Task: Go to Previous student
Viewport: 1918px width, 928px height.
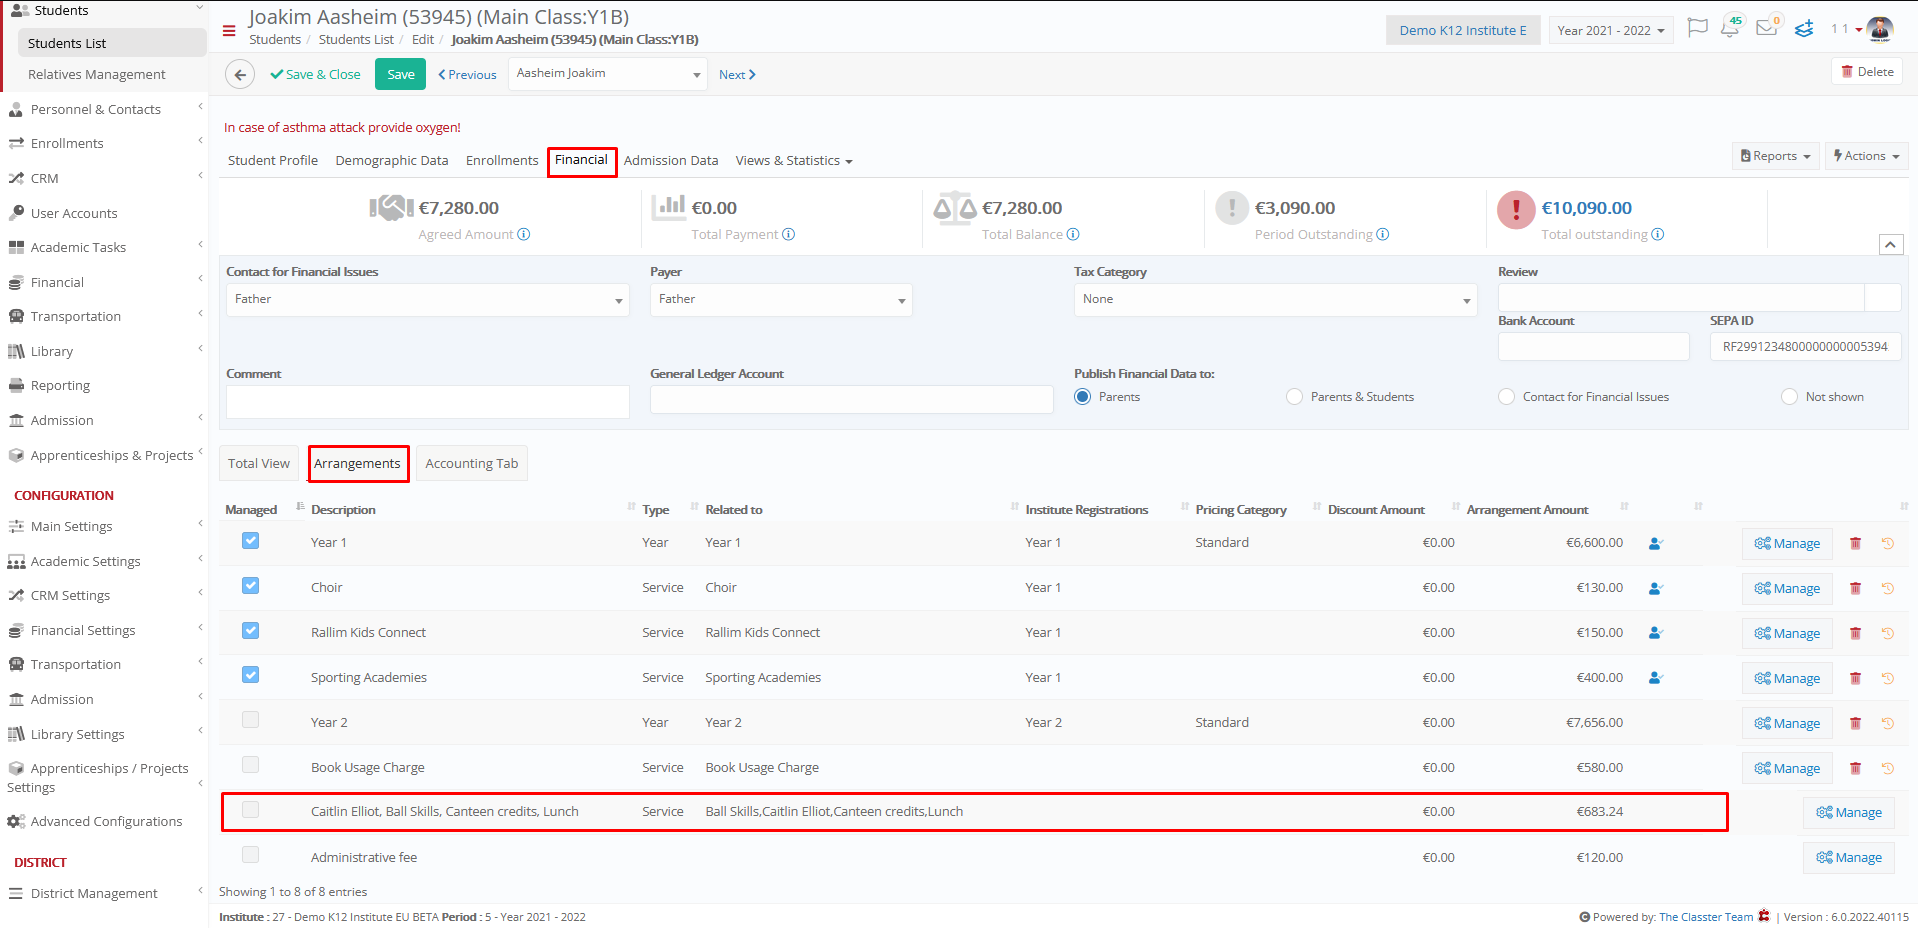Action: (x=467, y=75)
